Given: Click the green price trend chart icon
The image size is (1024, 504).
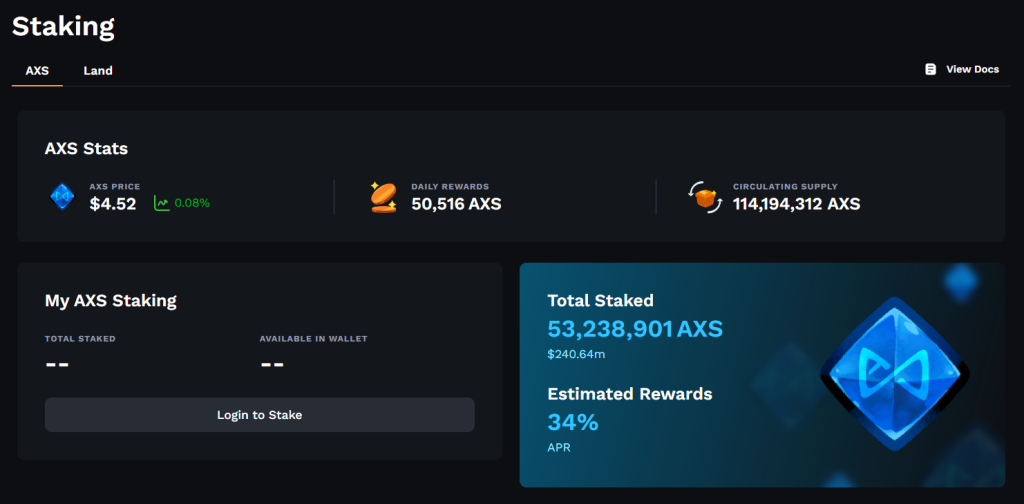Looking at the screenshot, I should click(x=161, y=203).
